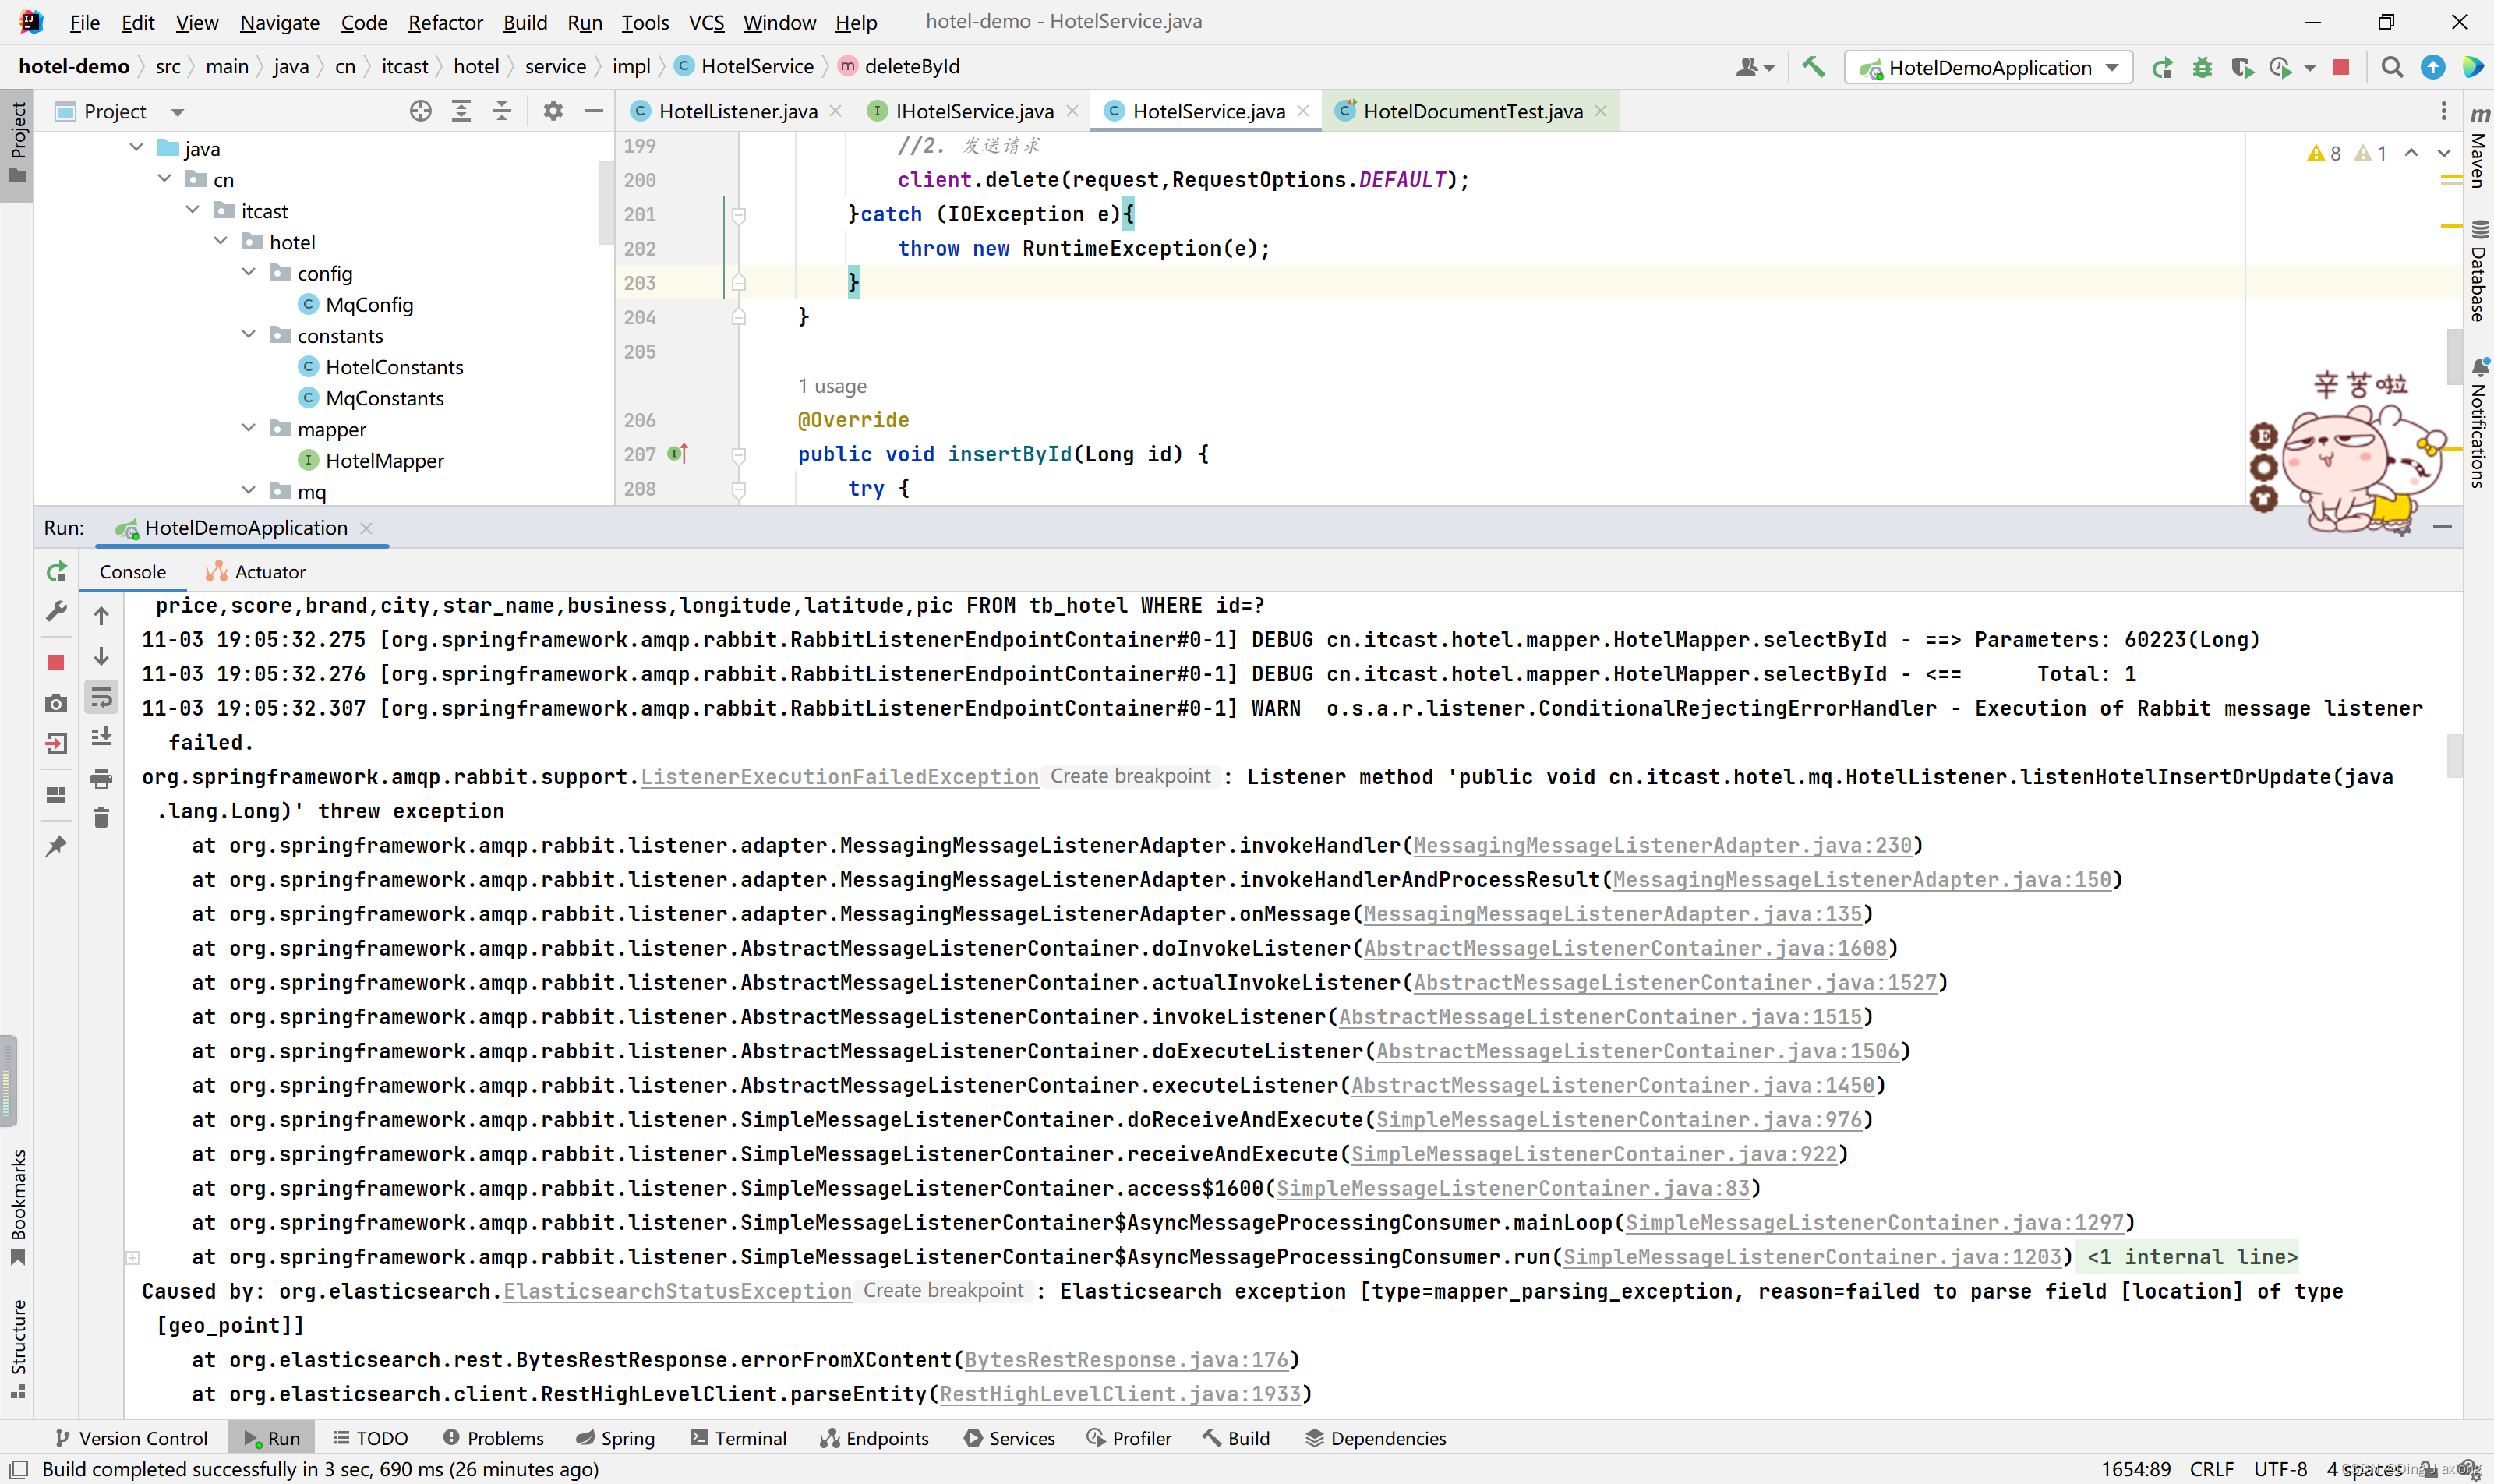Collapse the config package node
2494x1484 pixels.
(249, 272)
